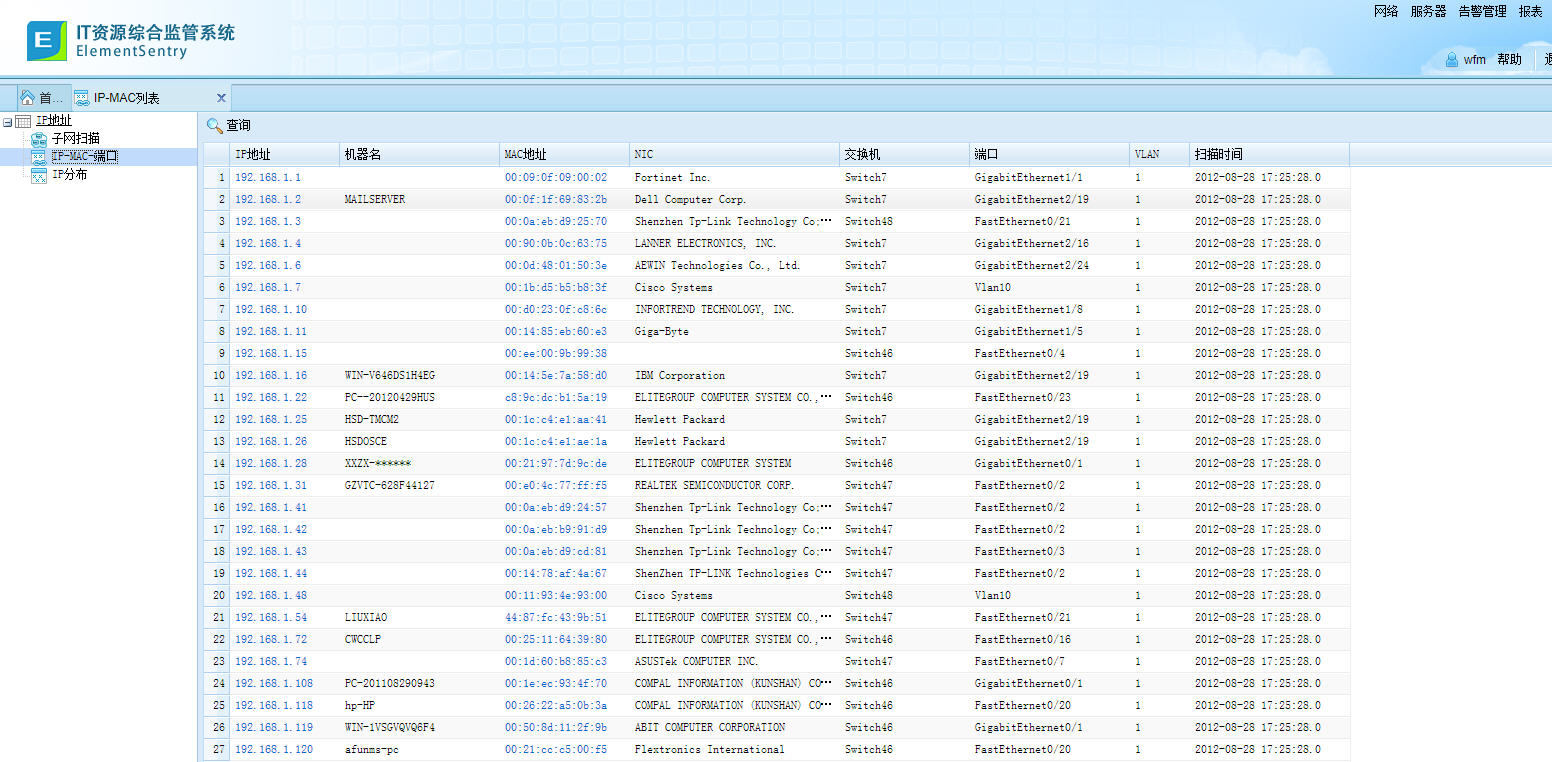Select row number 27
1552x762 pixels.
pos(219,749)
